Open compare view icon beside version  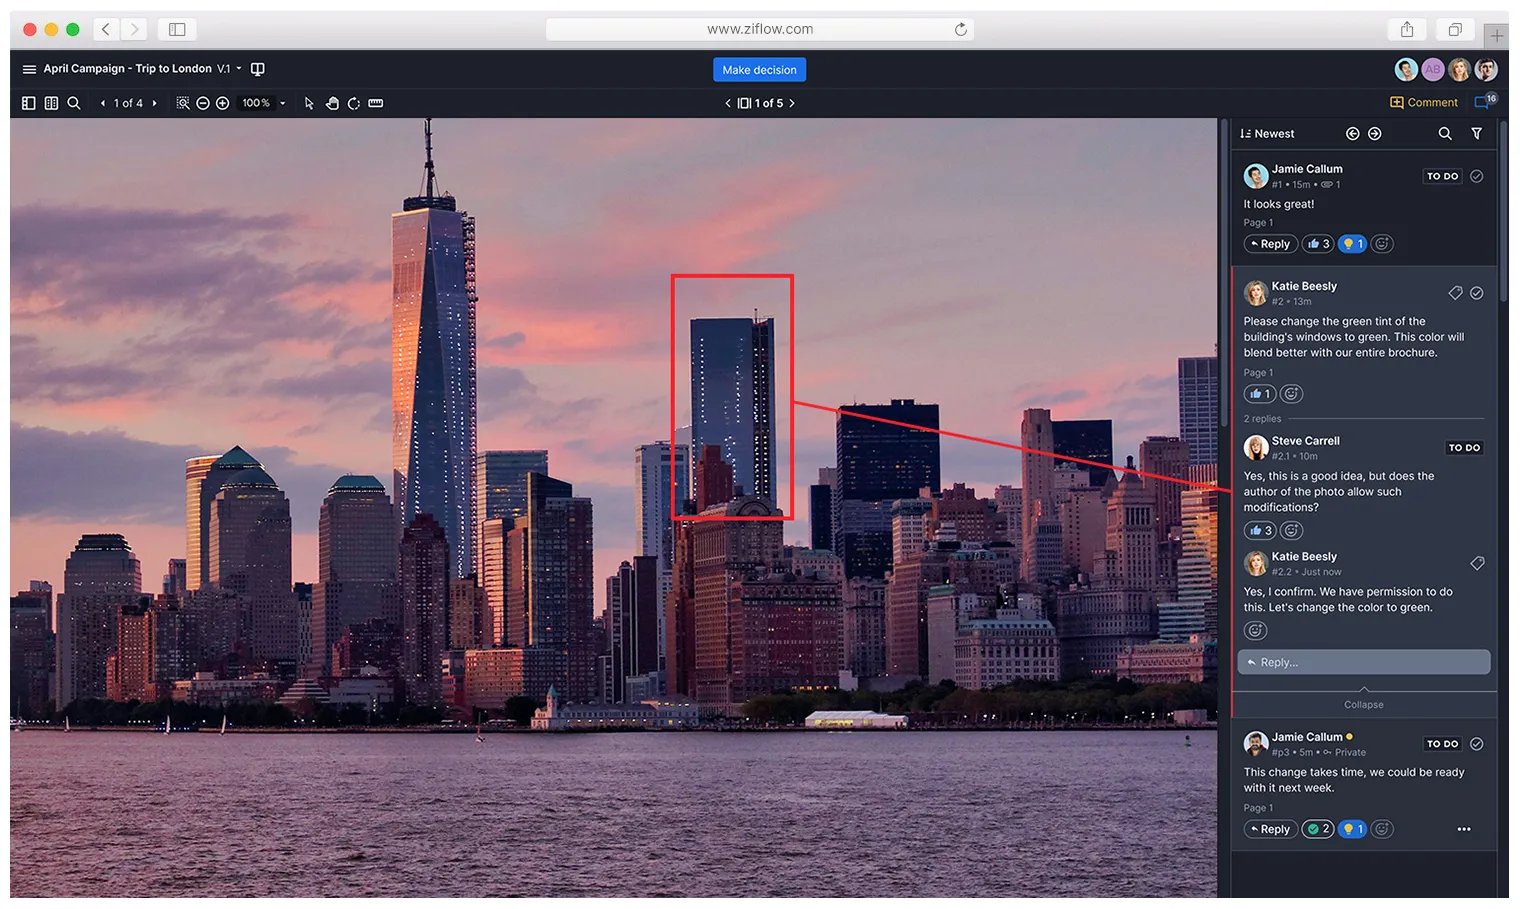coord(258,69)
